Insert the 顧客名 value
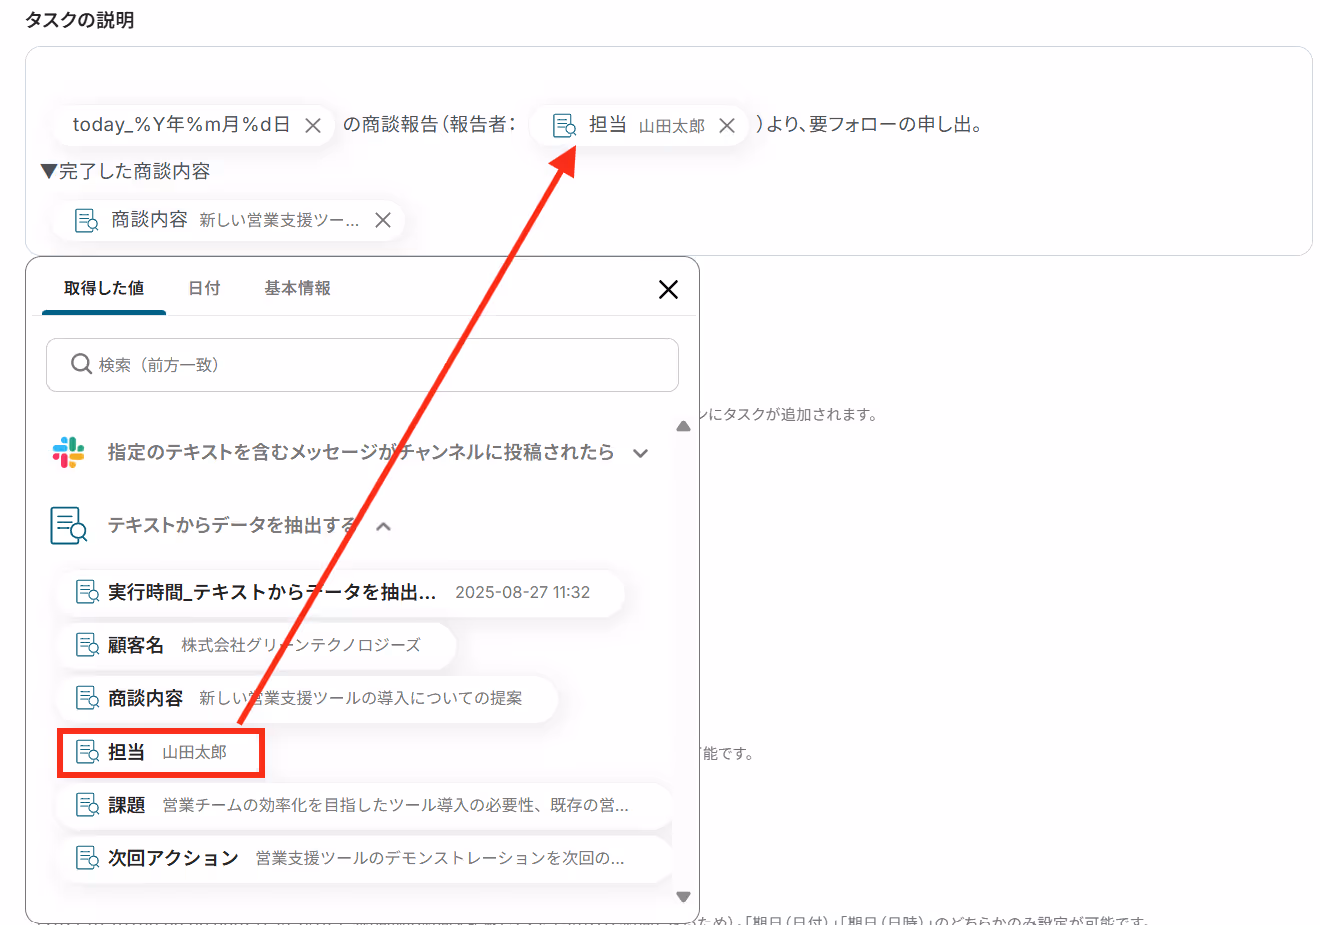 [256, 645]
